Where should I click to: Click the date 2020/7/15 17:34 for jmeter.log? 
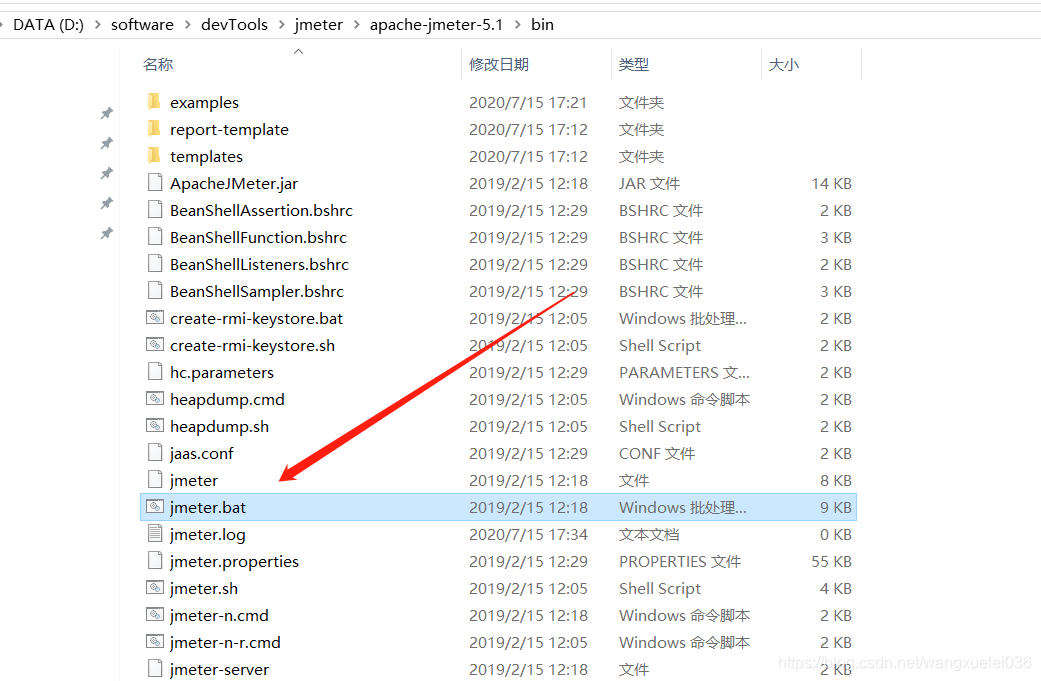528,534
